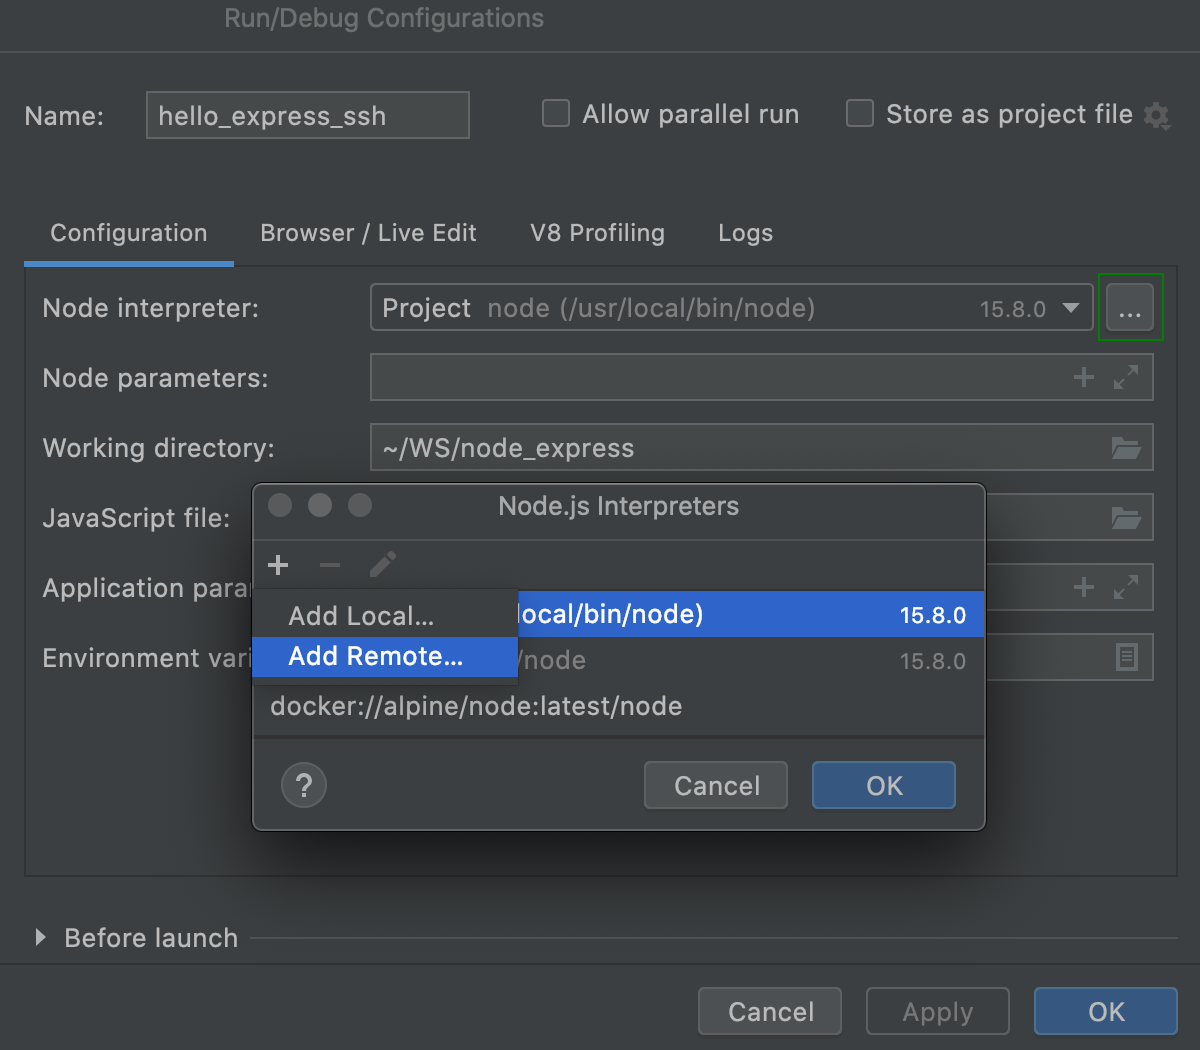Image resolution: width=1200 pixels, height=1050 pixels.
Task: Open help via the question mark icon
Action: pos(303,785)
